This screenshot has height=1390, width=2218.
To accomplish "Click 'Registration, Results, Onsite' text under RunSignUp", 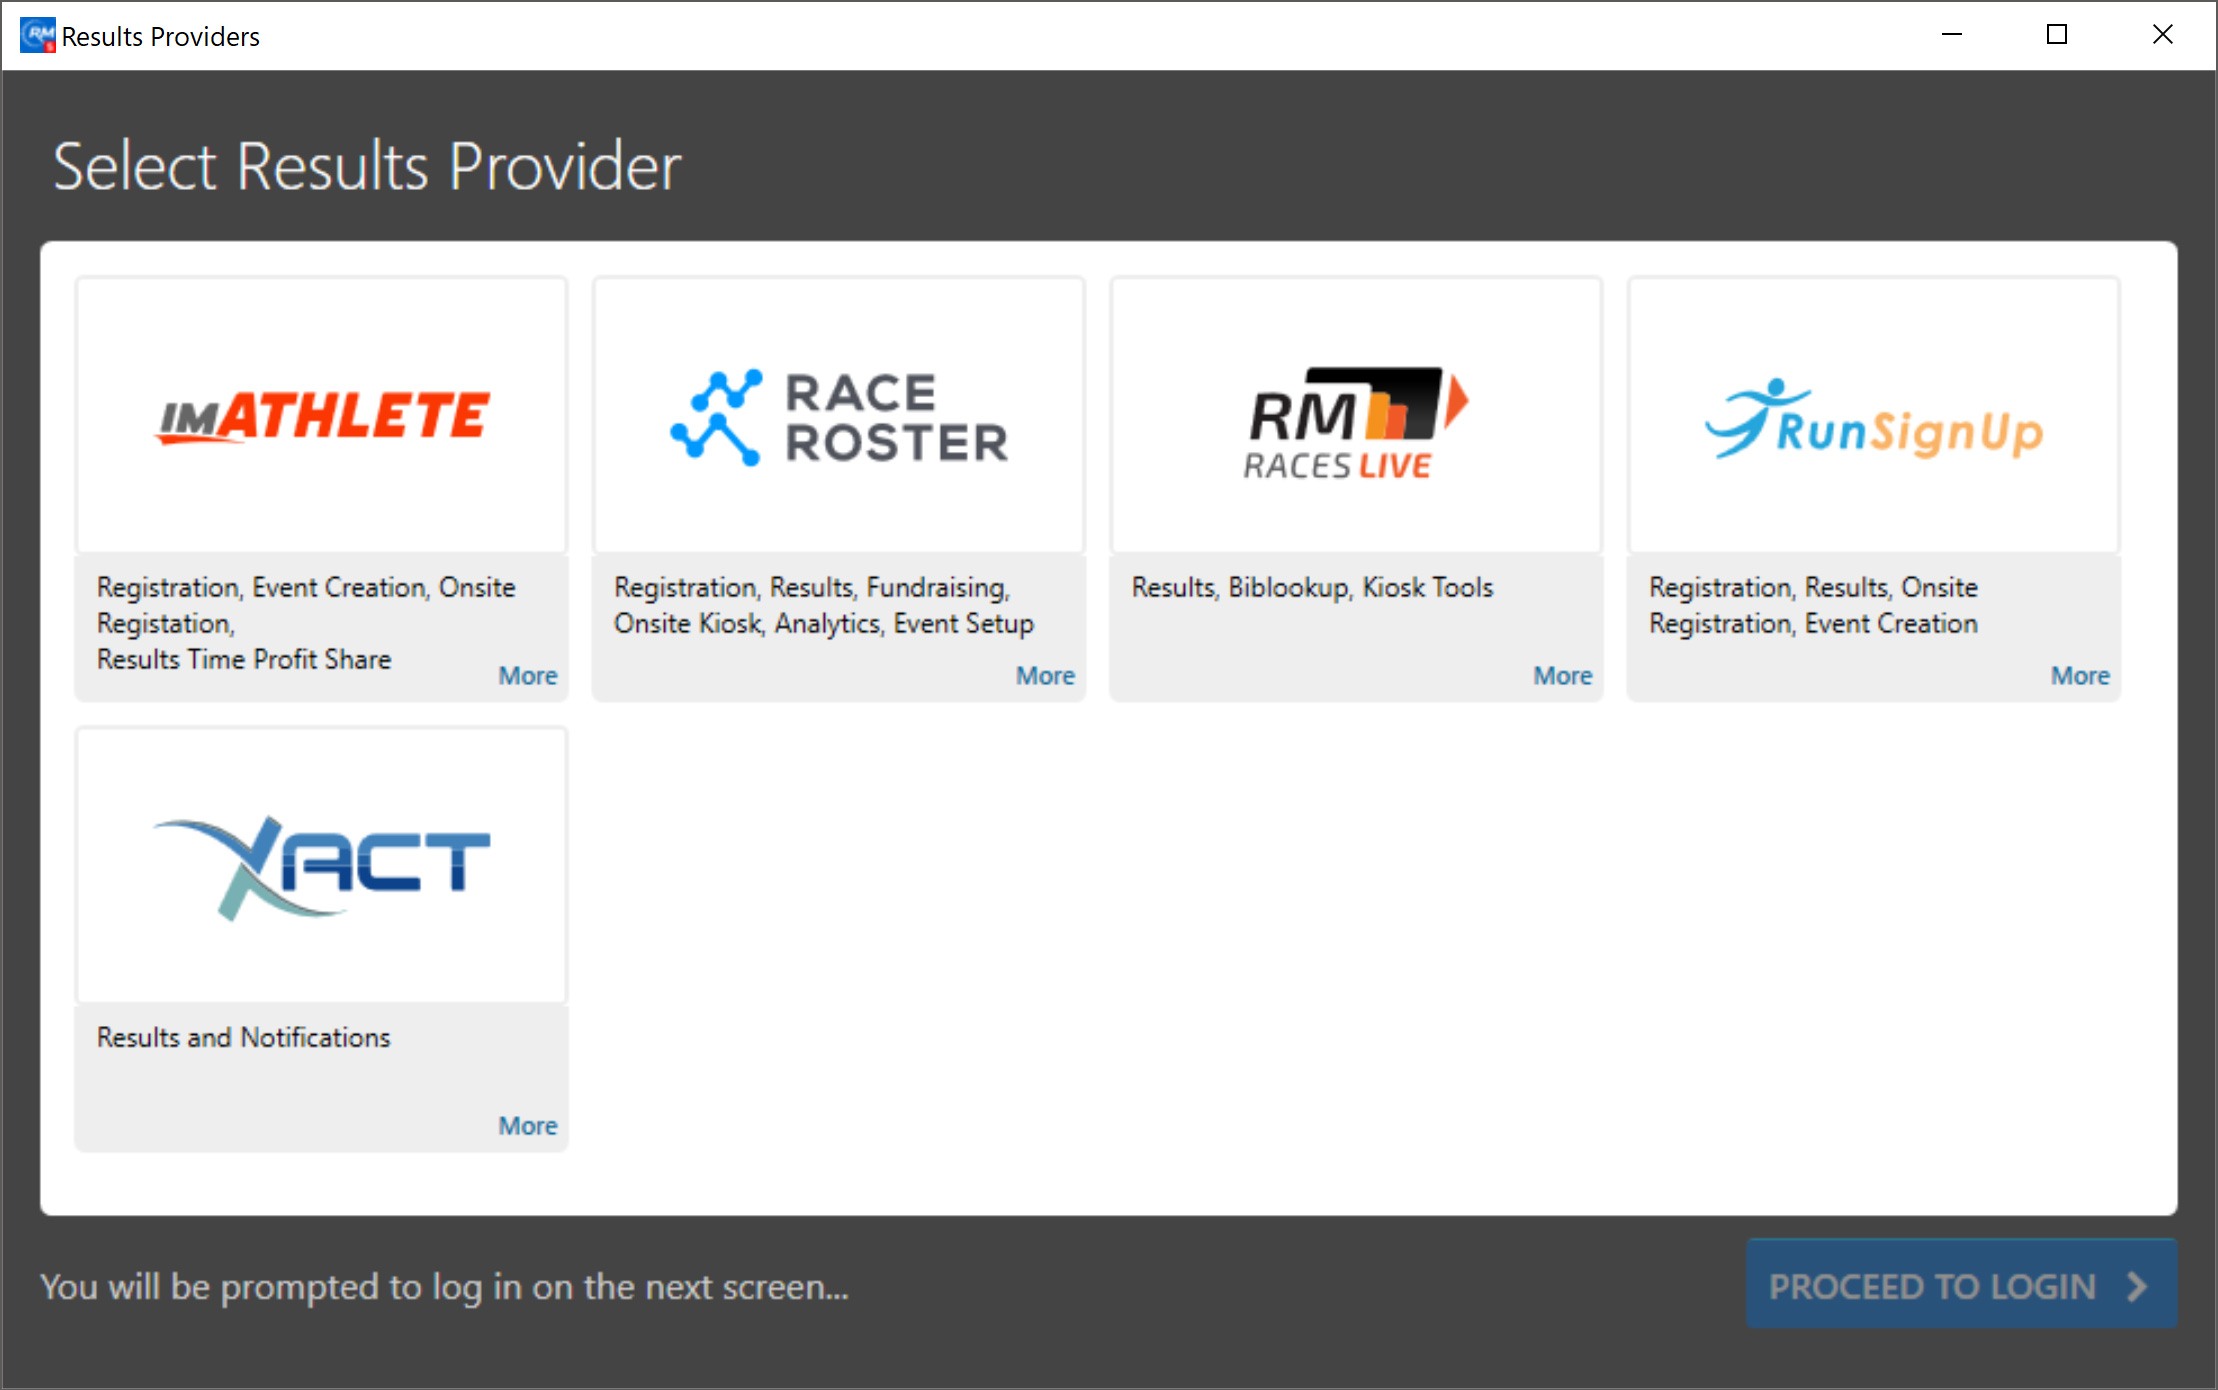I will (x=1813, y=587).
